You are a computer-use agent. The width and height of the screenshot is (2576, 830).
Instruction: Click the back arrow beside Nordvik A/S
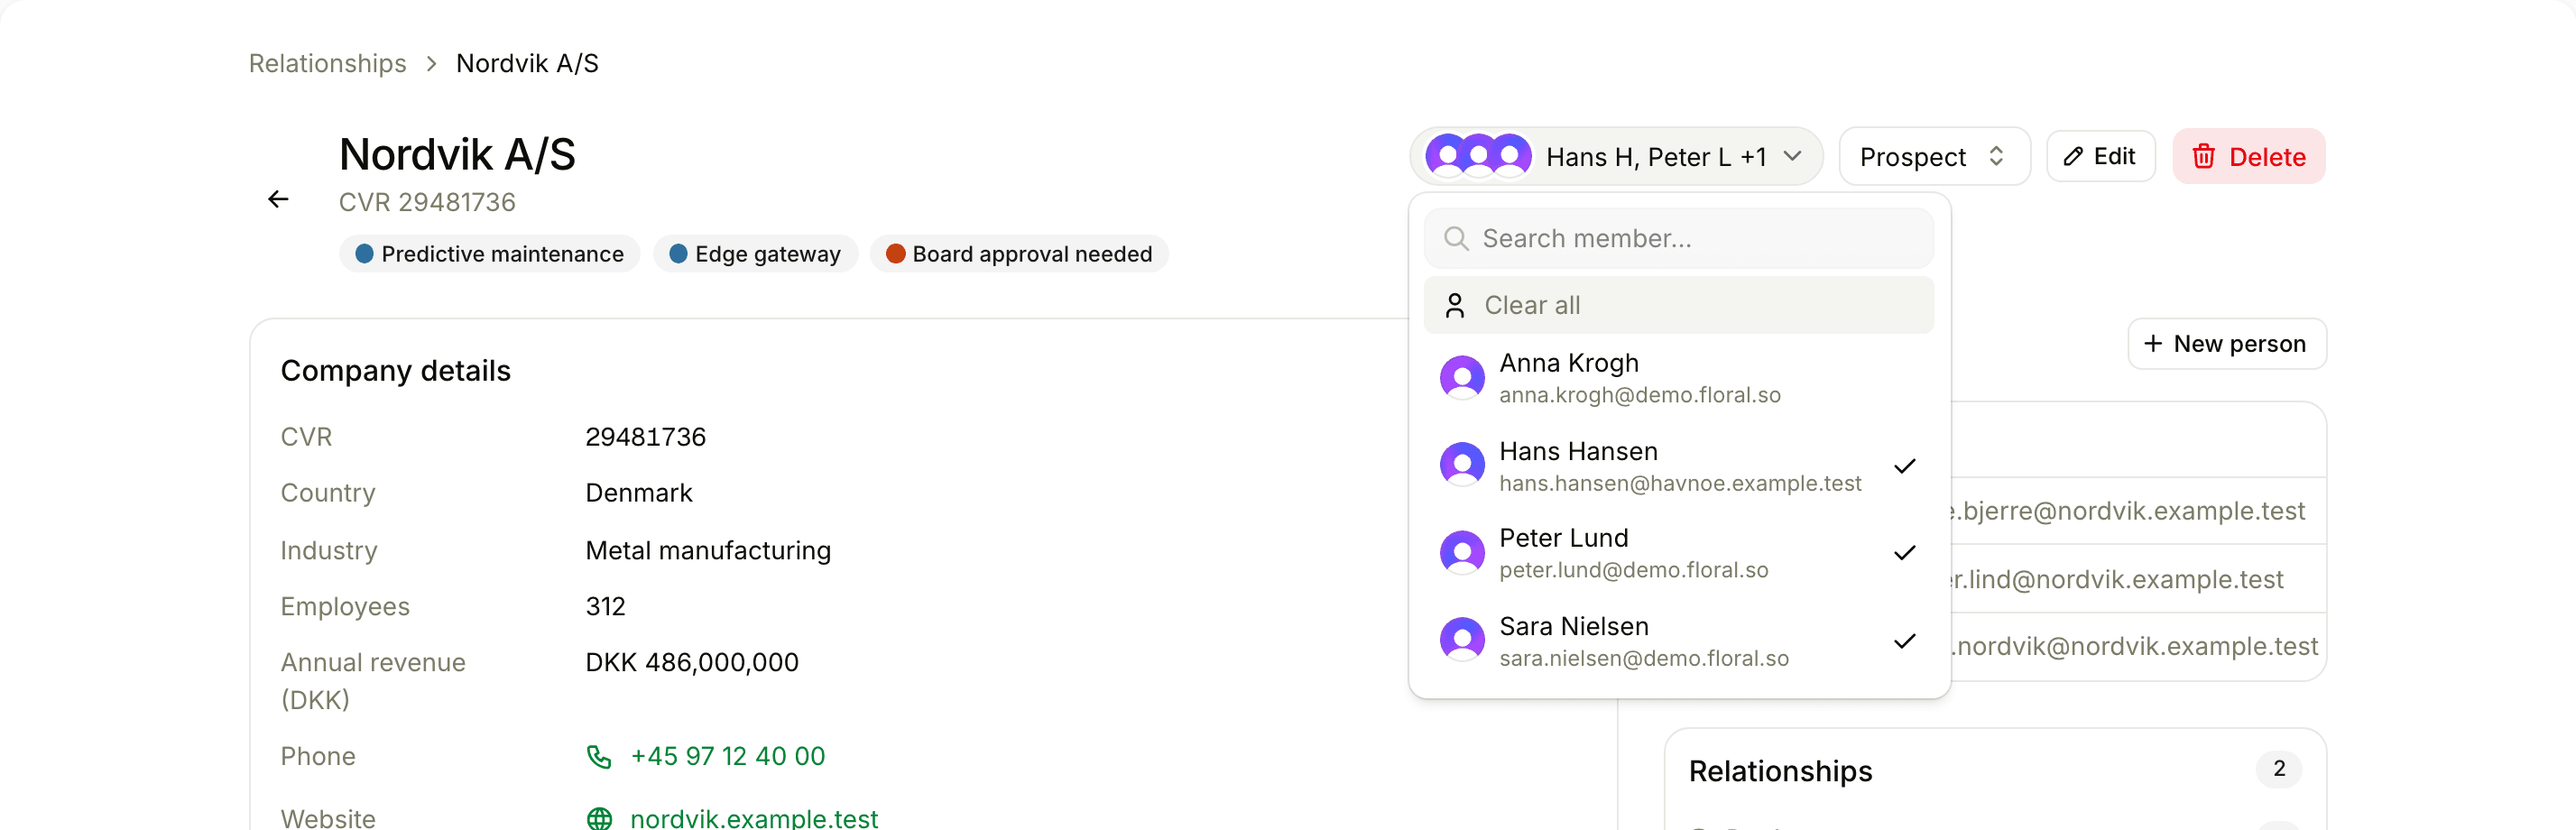(x=278, y=200)
